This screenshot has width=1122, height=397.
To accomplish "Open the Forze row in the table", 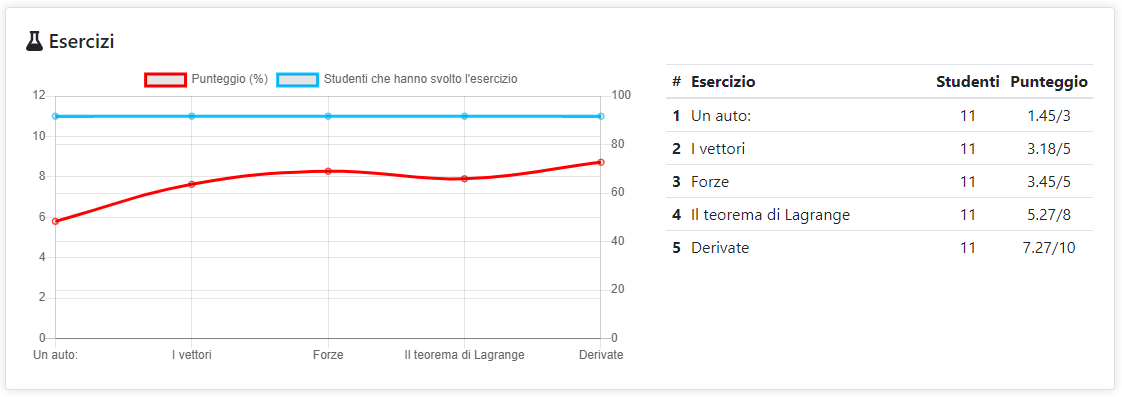I will (x=879, y=182).
